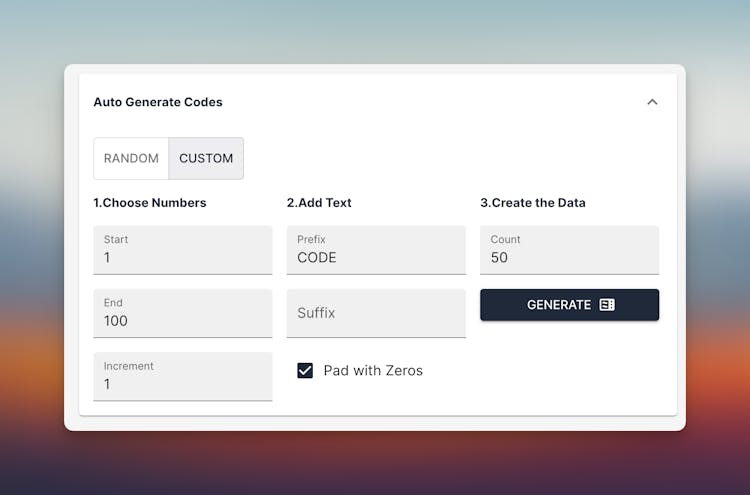Click the '1.Choose Numbers' heading

tap(150, 203)
